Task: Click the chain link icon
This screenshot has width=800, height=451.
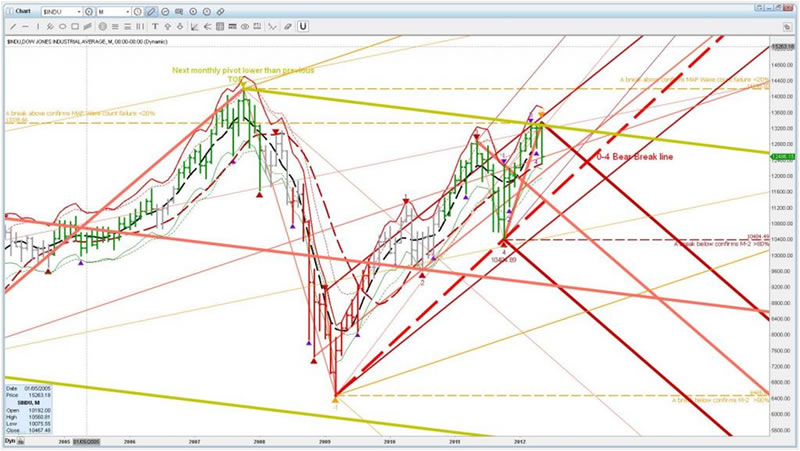Action: [x=220, y=12]
